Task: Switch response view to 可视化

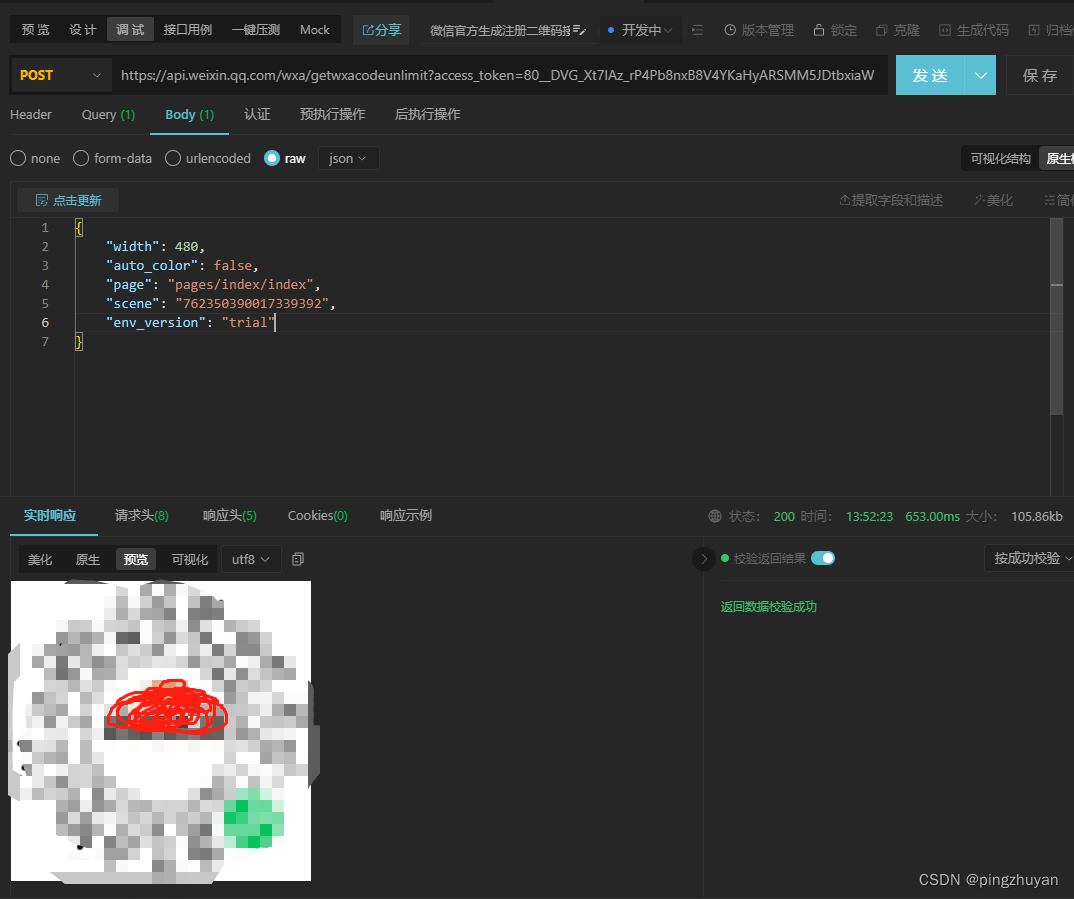Action: click(190, 559)
